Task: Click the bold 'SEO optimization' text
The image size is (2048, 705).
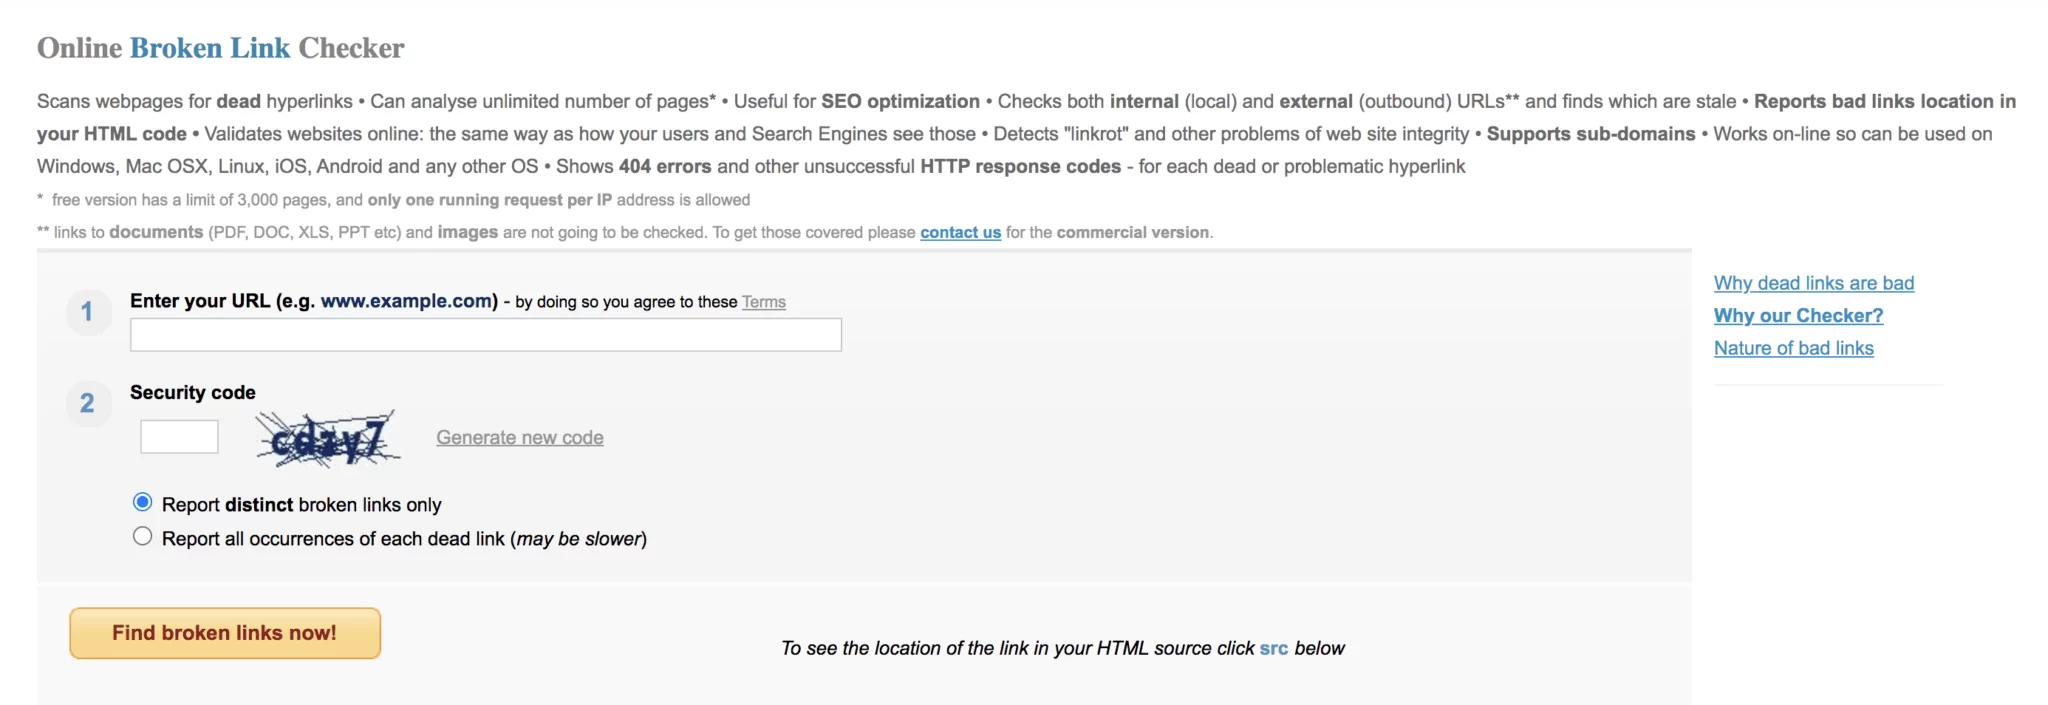Action: click(899, 101)
